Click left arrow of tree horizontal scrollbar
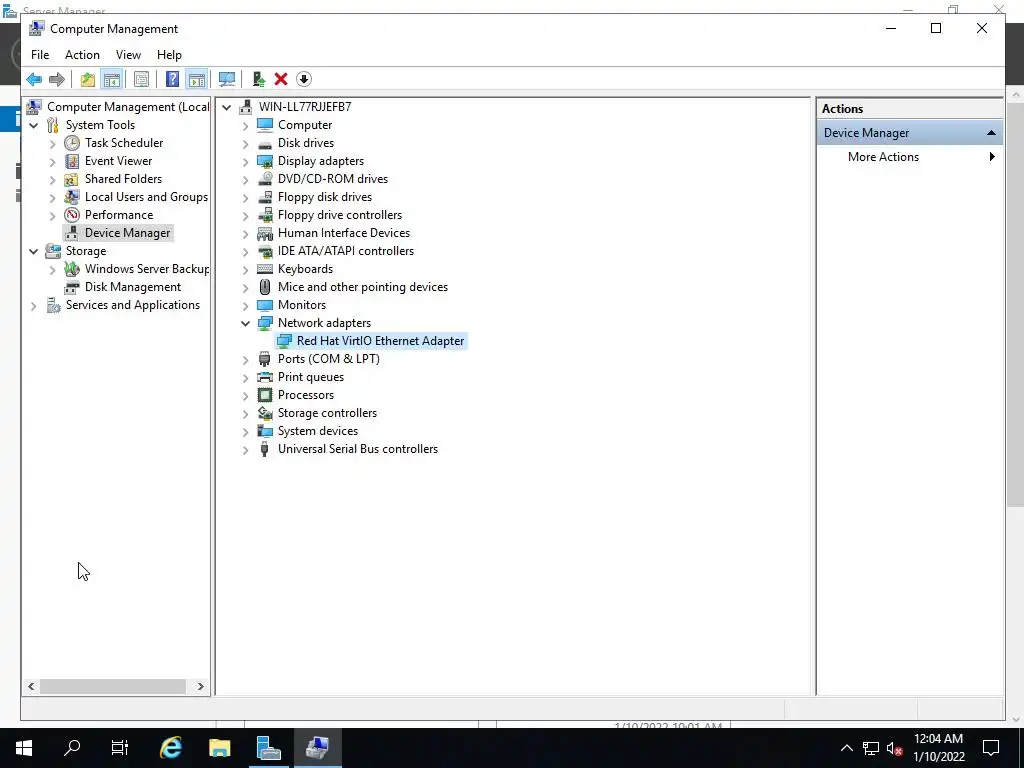The height and width of the screenshot is (768, 1024). pyautogui.click(x=31, y=686)
